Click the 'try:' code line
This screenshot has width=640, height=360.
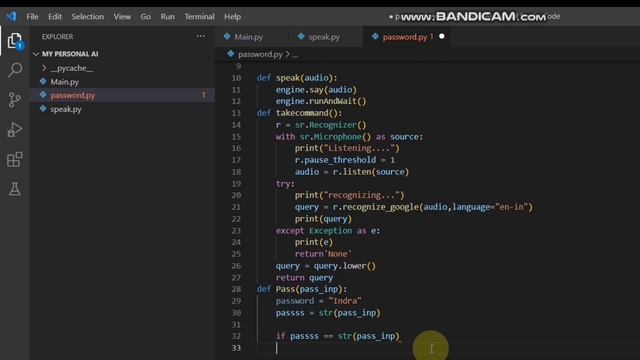coord(285,184)
